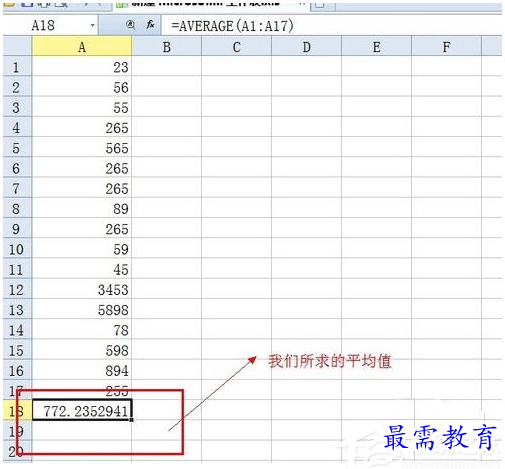The height and width of the screenshot is (469, 505).
Task: Select row 1 header
Action: 17,66
